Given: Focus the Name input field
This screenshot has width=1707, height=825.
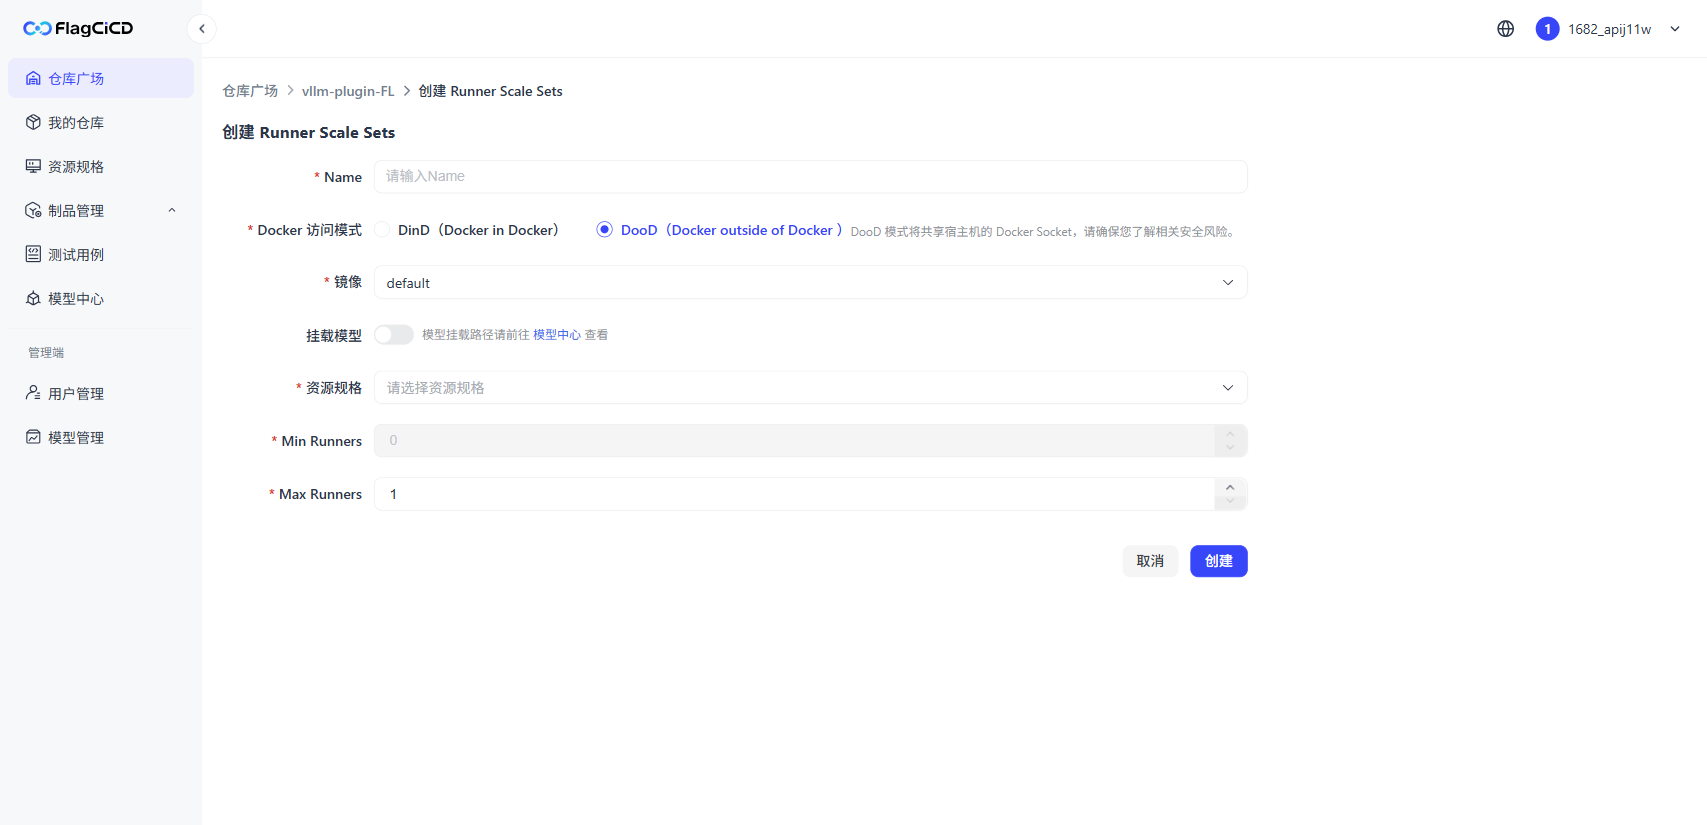Looking at the screenshot, I should pos(811,176).
